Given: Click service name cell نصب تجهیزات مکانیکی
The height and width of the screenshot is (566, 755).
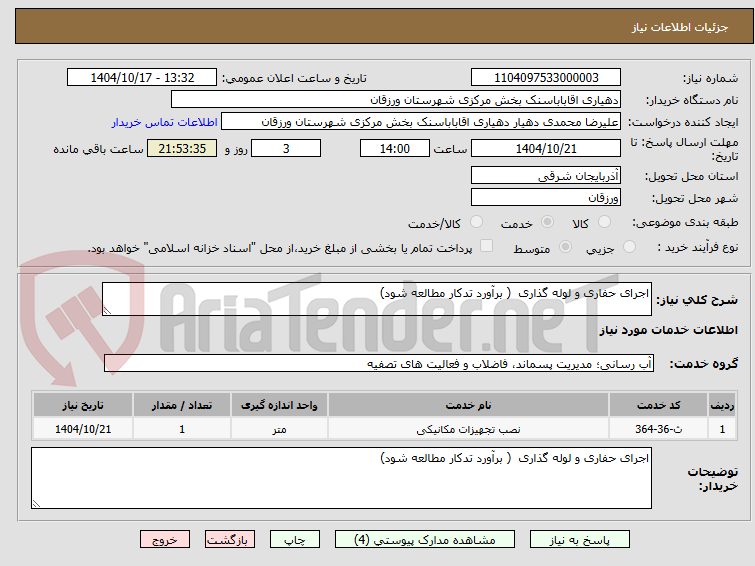Looking at the screenshot, I should point(468,429).
